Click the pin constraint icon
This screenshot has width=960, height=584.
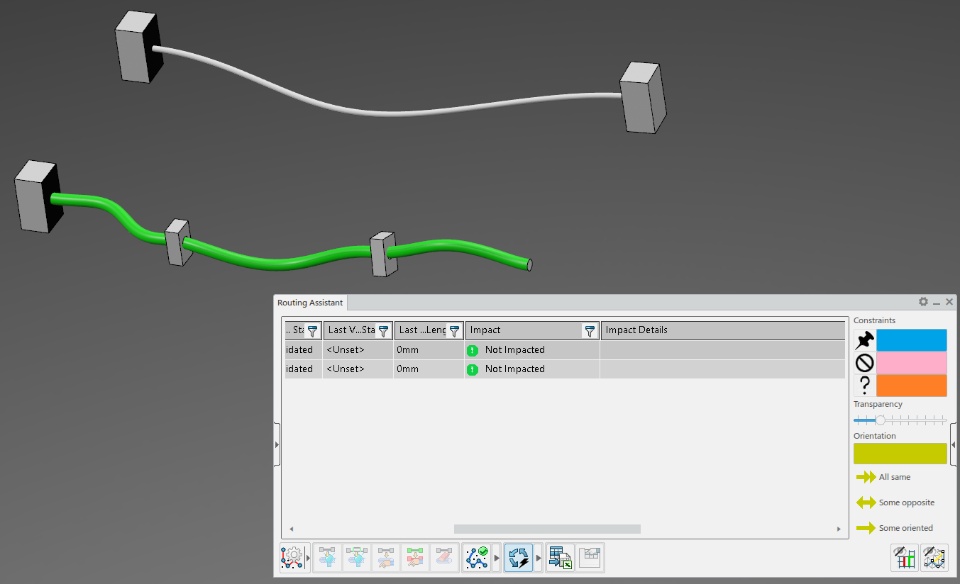point(864,340)
